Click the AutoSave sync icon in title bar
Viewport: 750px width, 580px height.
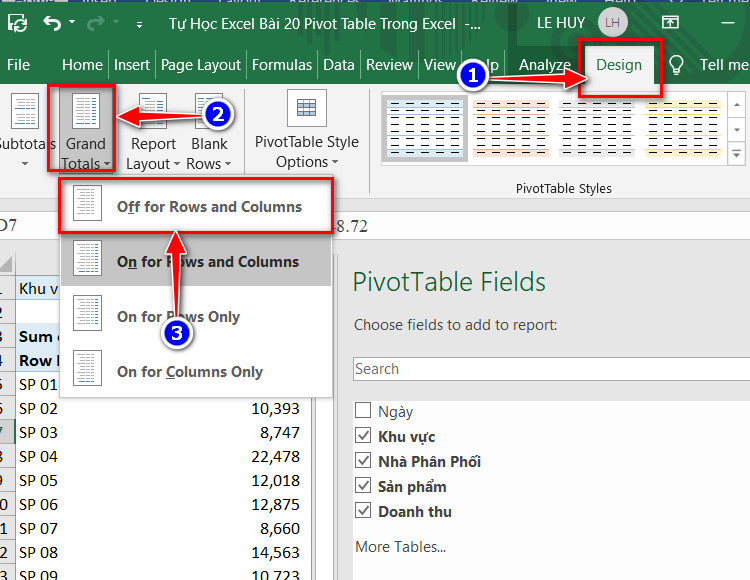pos(18,23)
